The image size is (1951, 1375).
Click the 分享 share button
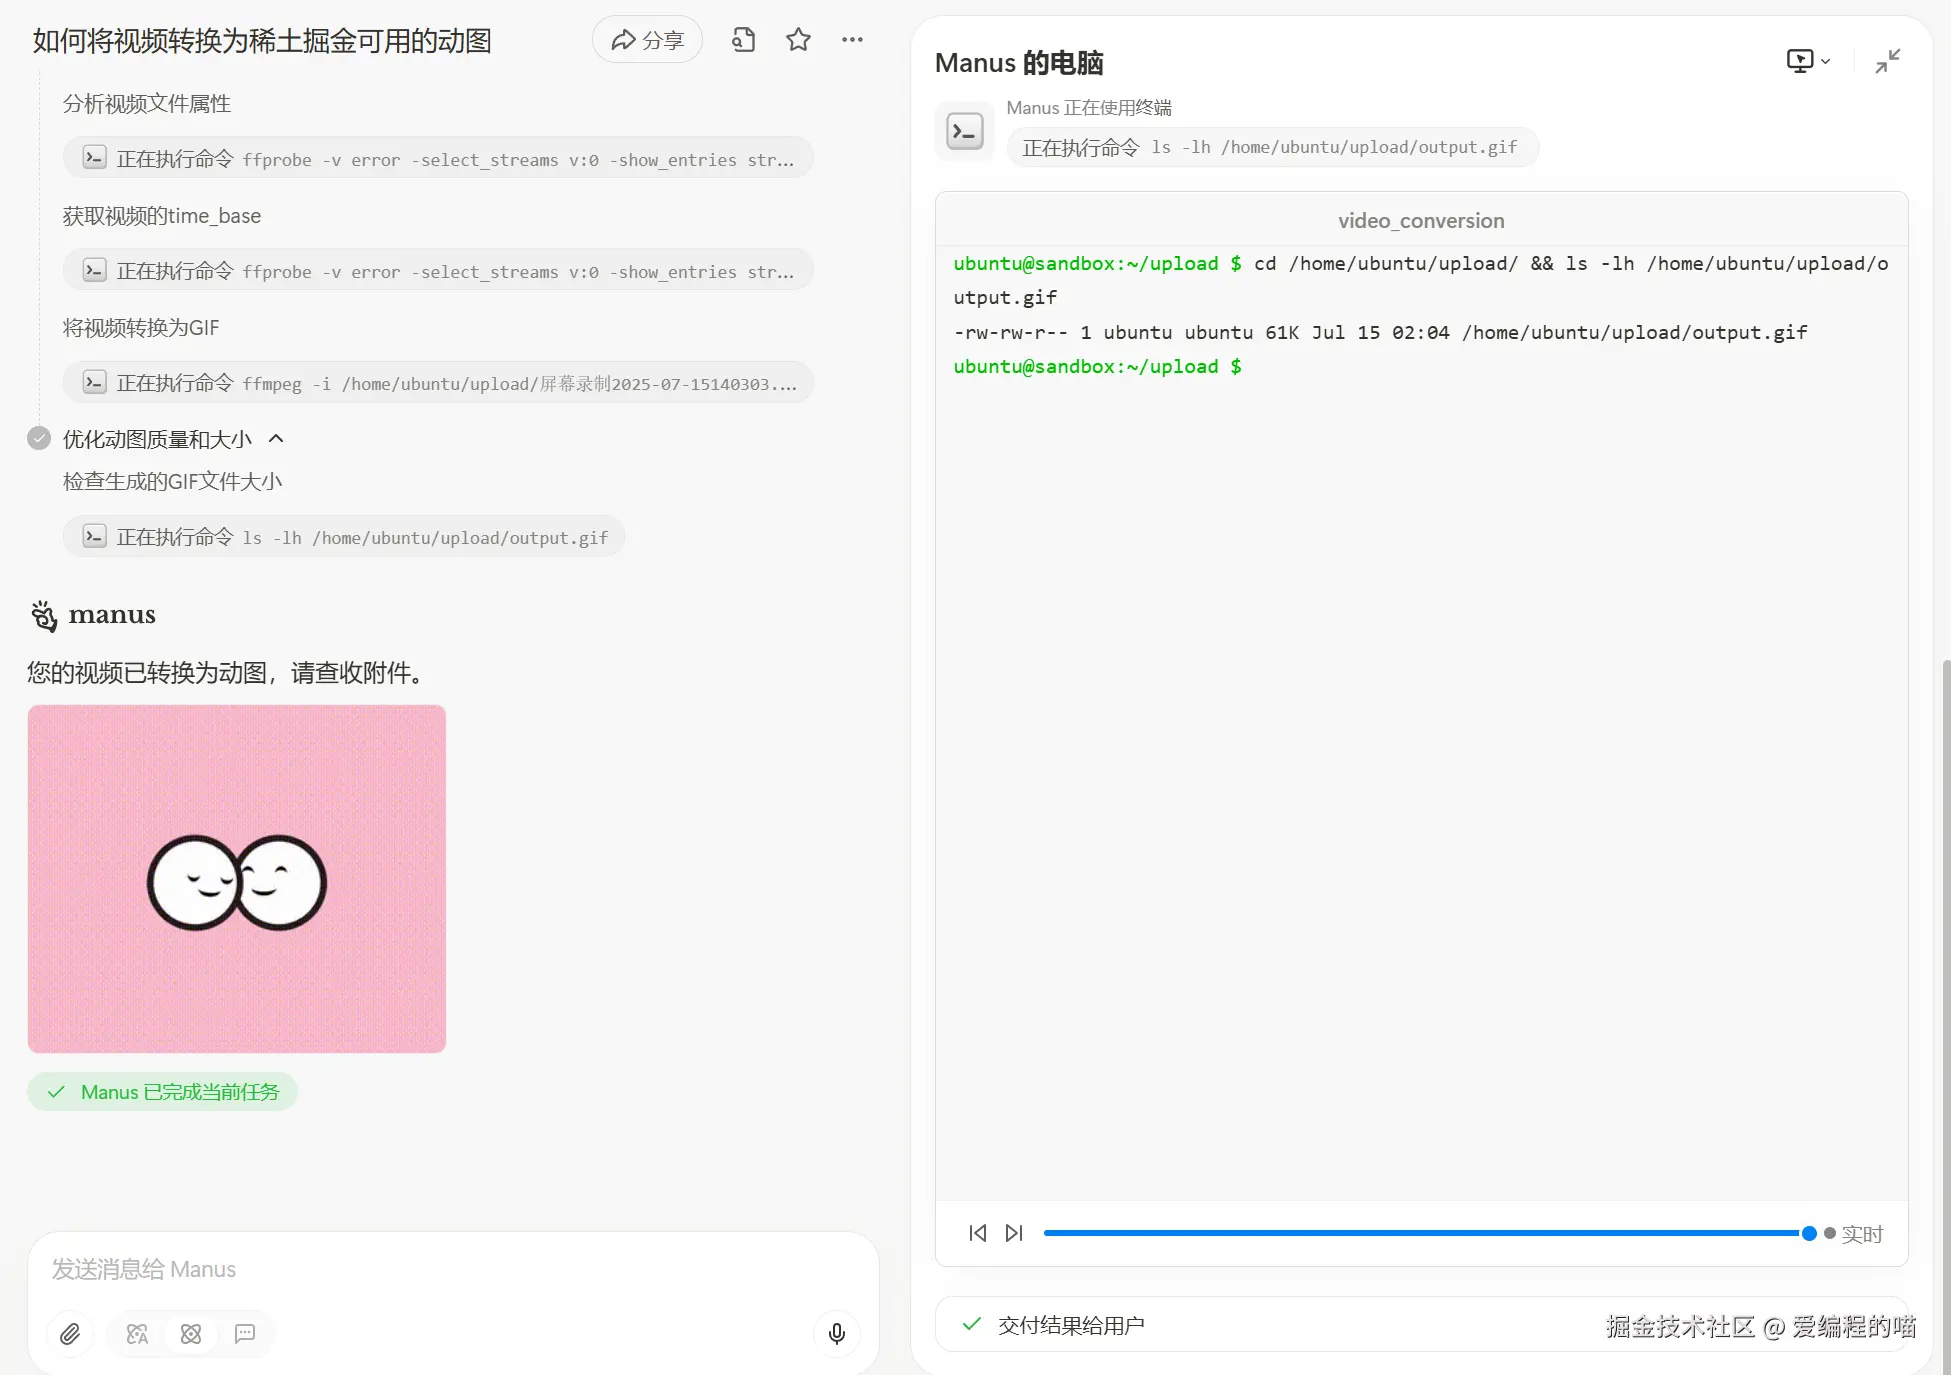[x=647, y=40]
